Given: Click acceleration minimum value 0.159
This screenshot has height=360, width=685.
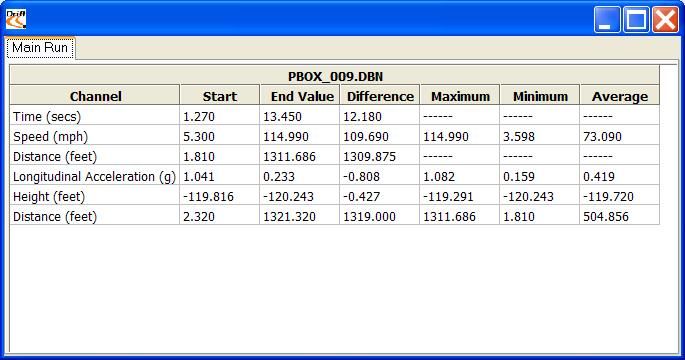Looking at the screenshot, I should click(x=519, y=177).
